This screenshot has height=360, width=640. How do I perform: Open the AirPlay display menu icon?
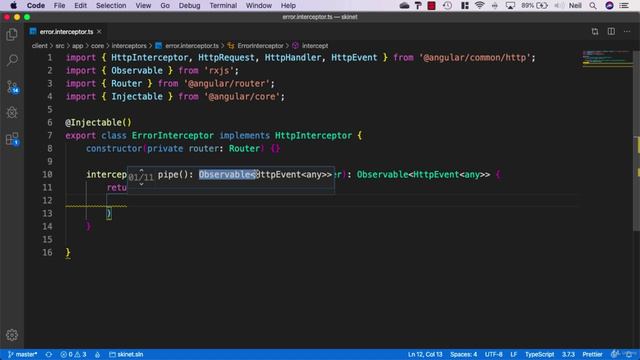(510, 5)
